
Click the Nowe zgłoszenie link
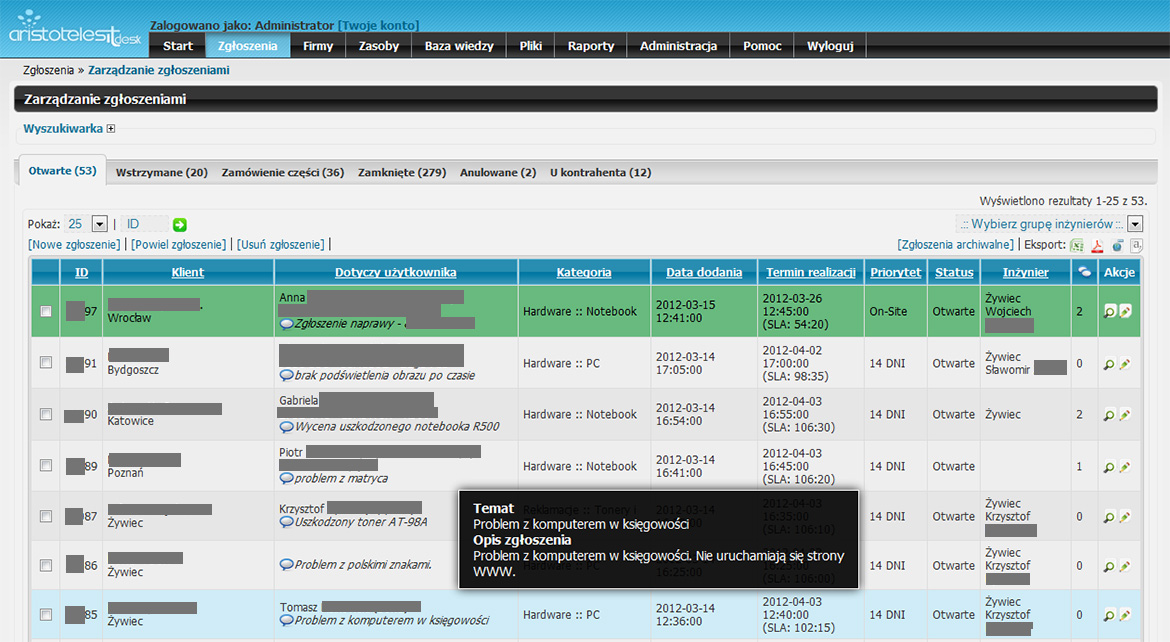[x=75, y=244]
